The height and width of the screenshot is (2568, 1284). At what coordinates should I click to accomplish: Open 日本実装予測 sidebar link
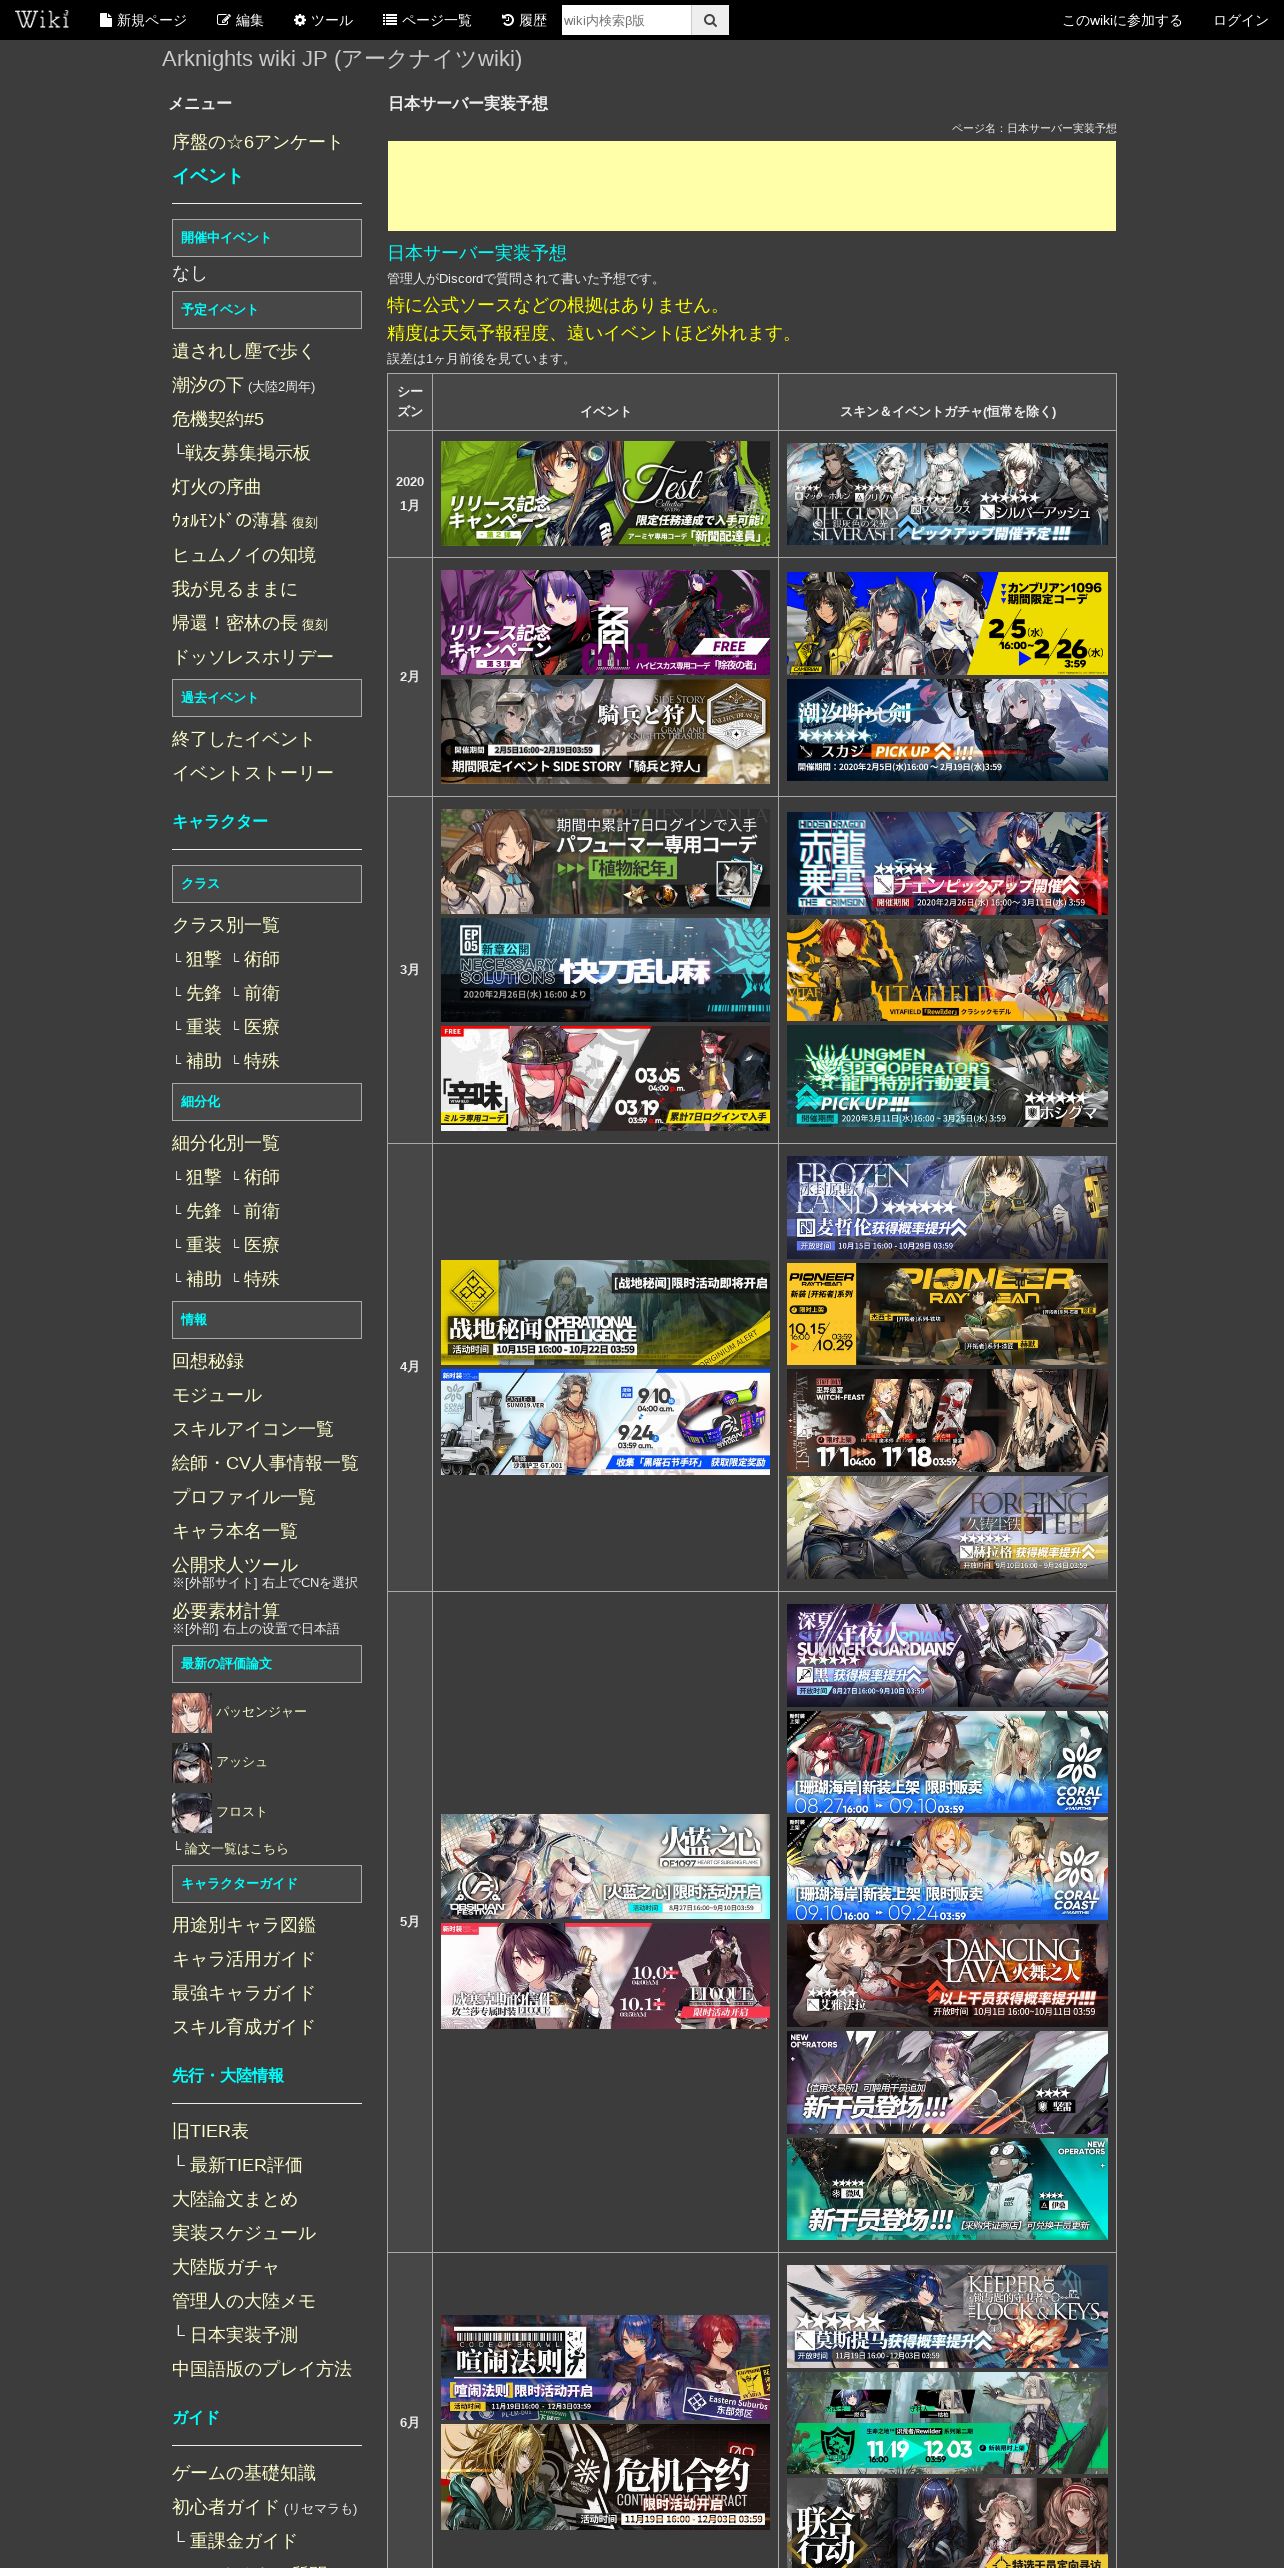coord(244,2335)
